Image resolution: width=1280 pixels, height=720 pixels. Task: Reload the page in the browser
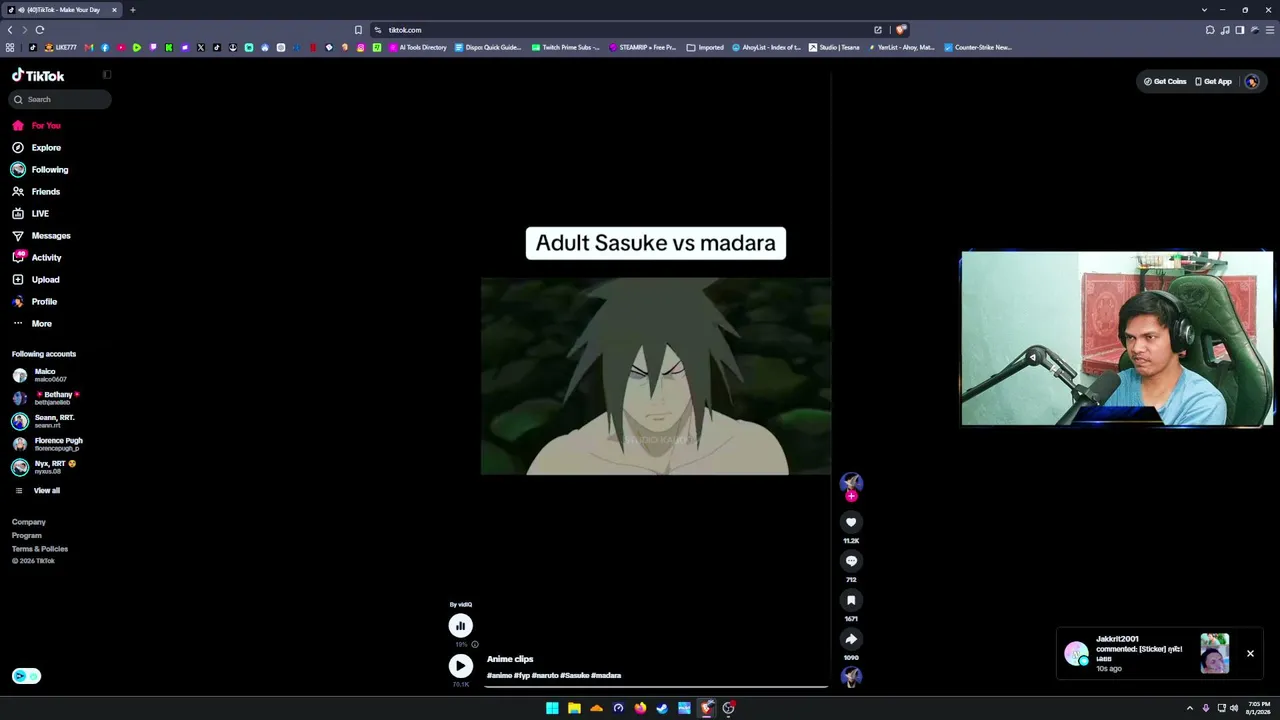(40, 30)
